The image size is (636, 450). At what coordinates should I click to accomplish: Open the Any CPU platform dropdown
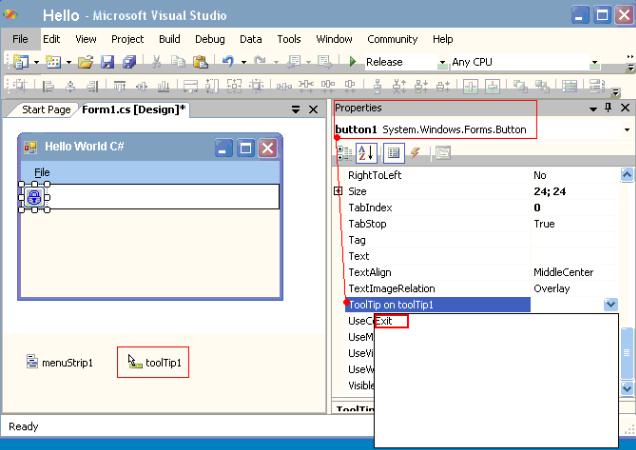point(595,62)
